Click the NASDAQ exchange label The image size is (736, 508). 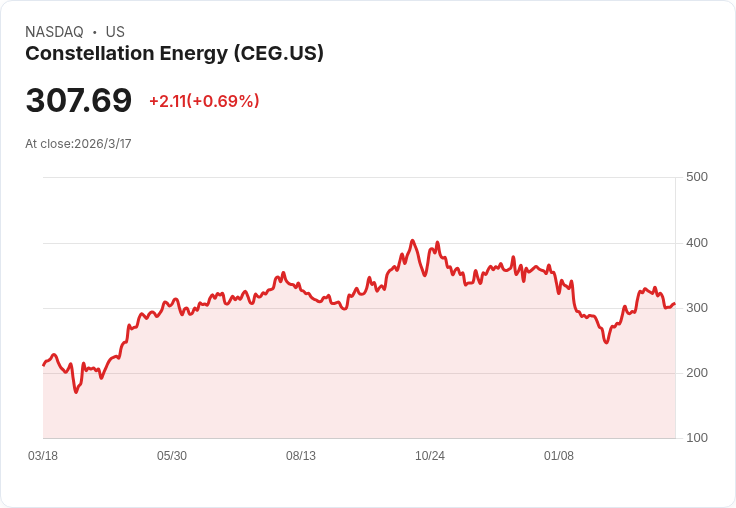[54, 32]
